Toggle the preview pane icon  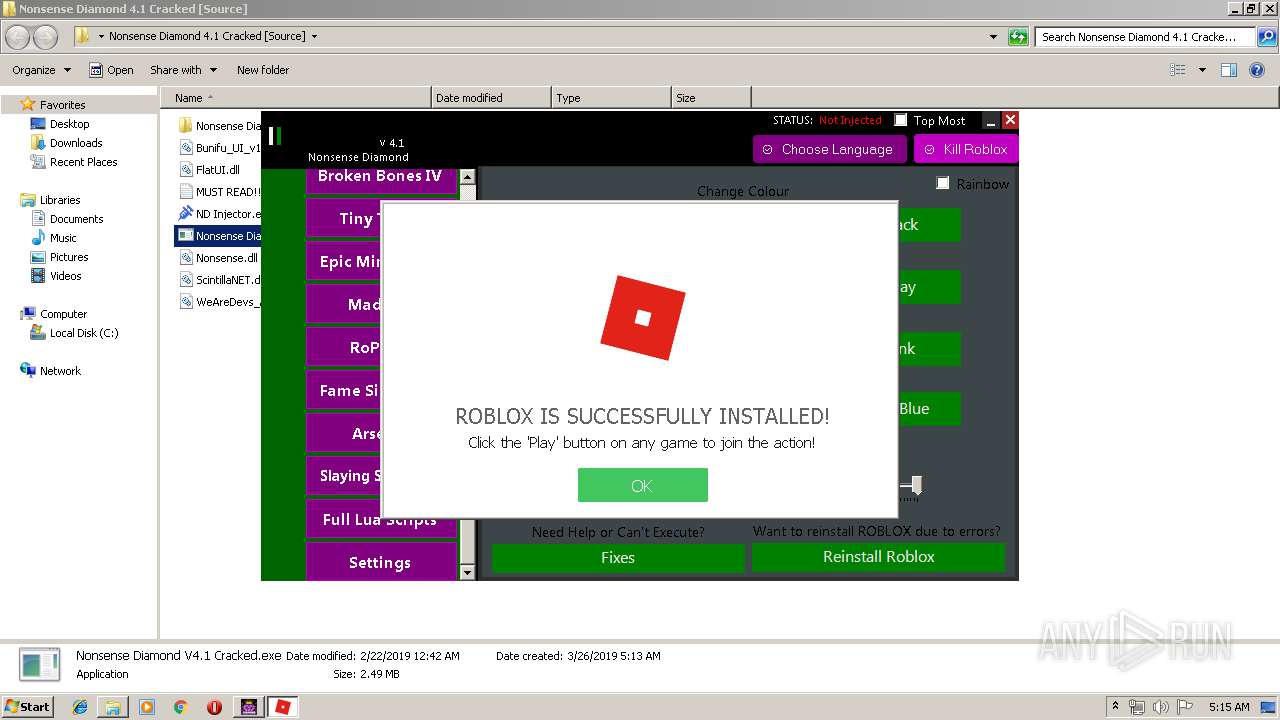coord(1229,70)
